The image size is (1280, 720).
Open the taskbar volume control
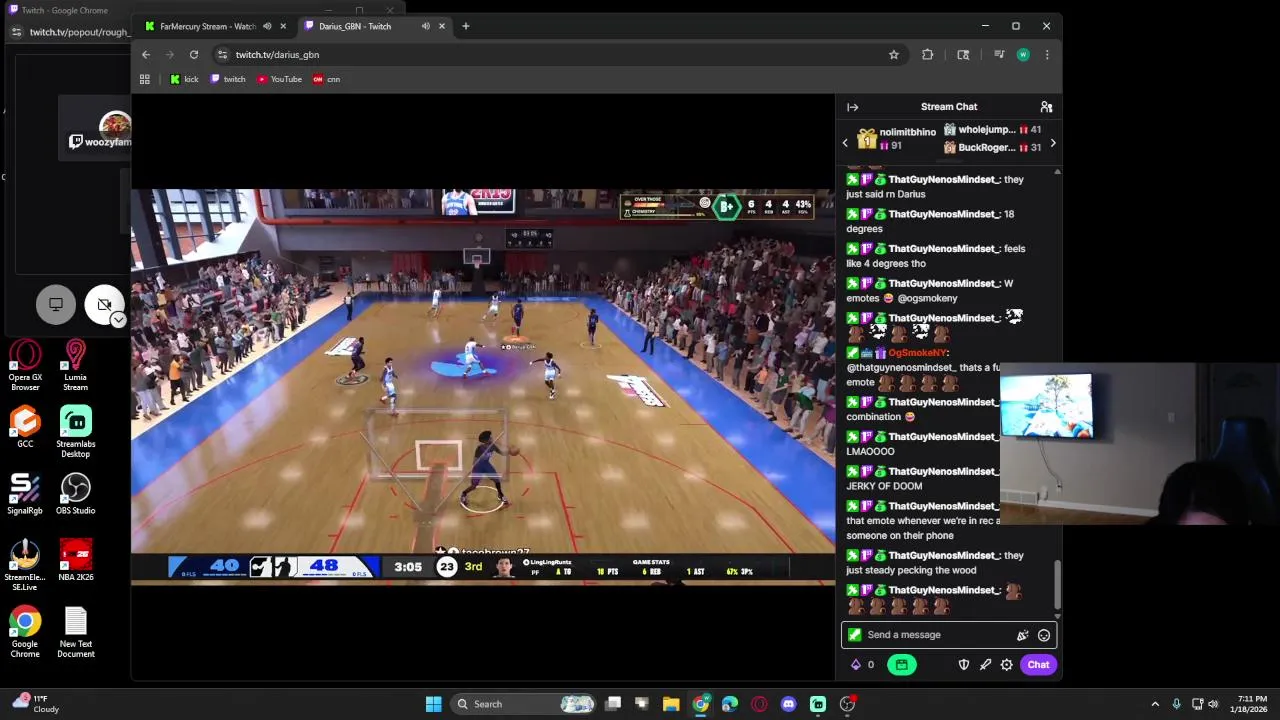pyautogui.click(x=1213, y=704)
